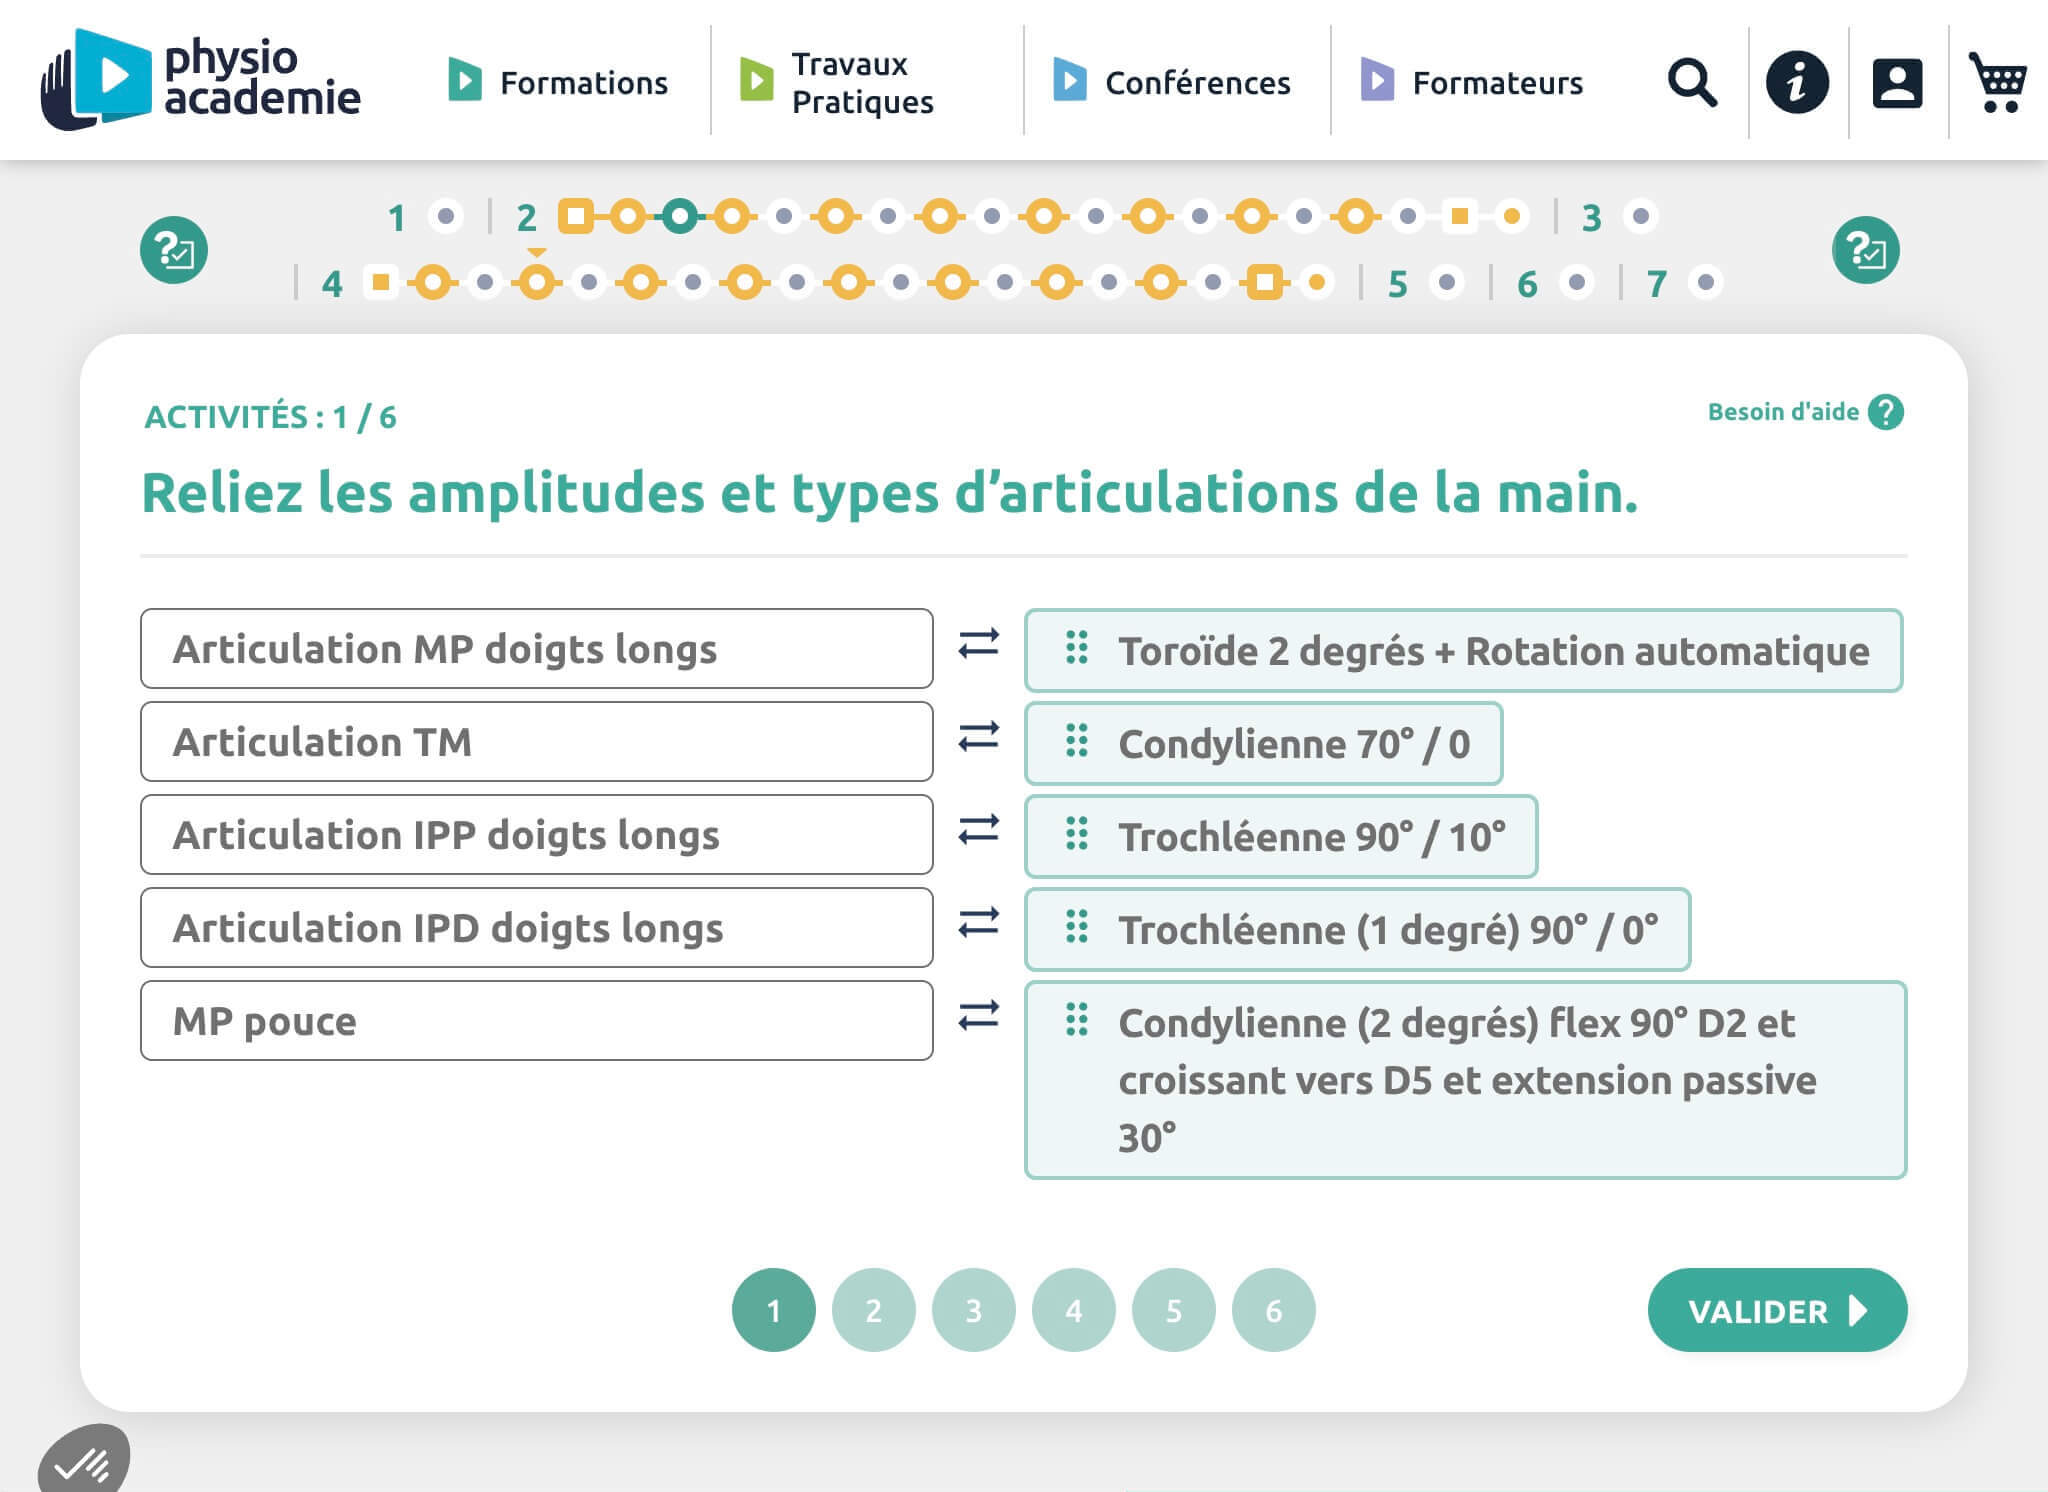Click chapter 4 step under the orange arrow
2048x1492 pixels.
pos(537,283)
